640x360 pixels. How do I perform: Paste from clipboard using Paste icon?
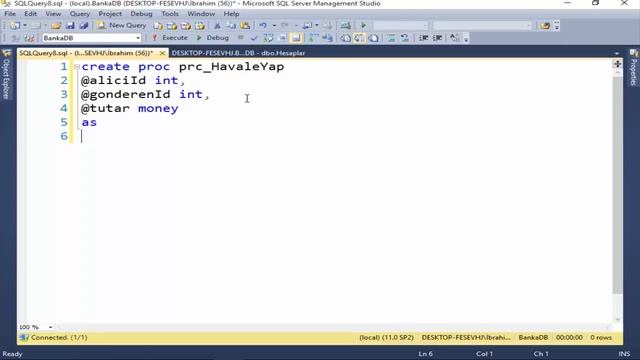point(245,25)
